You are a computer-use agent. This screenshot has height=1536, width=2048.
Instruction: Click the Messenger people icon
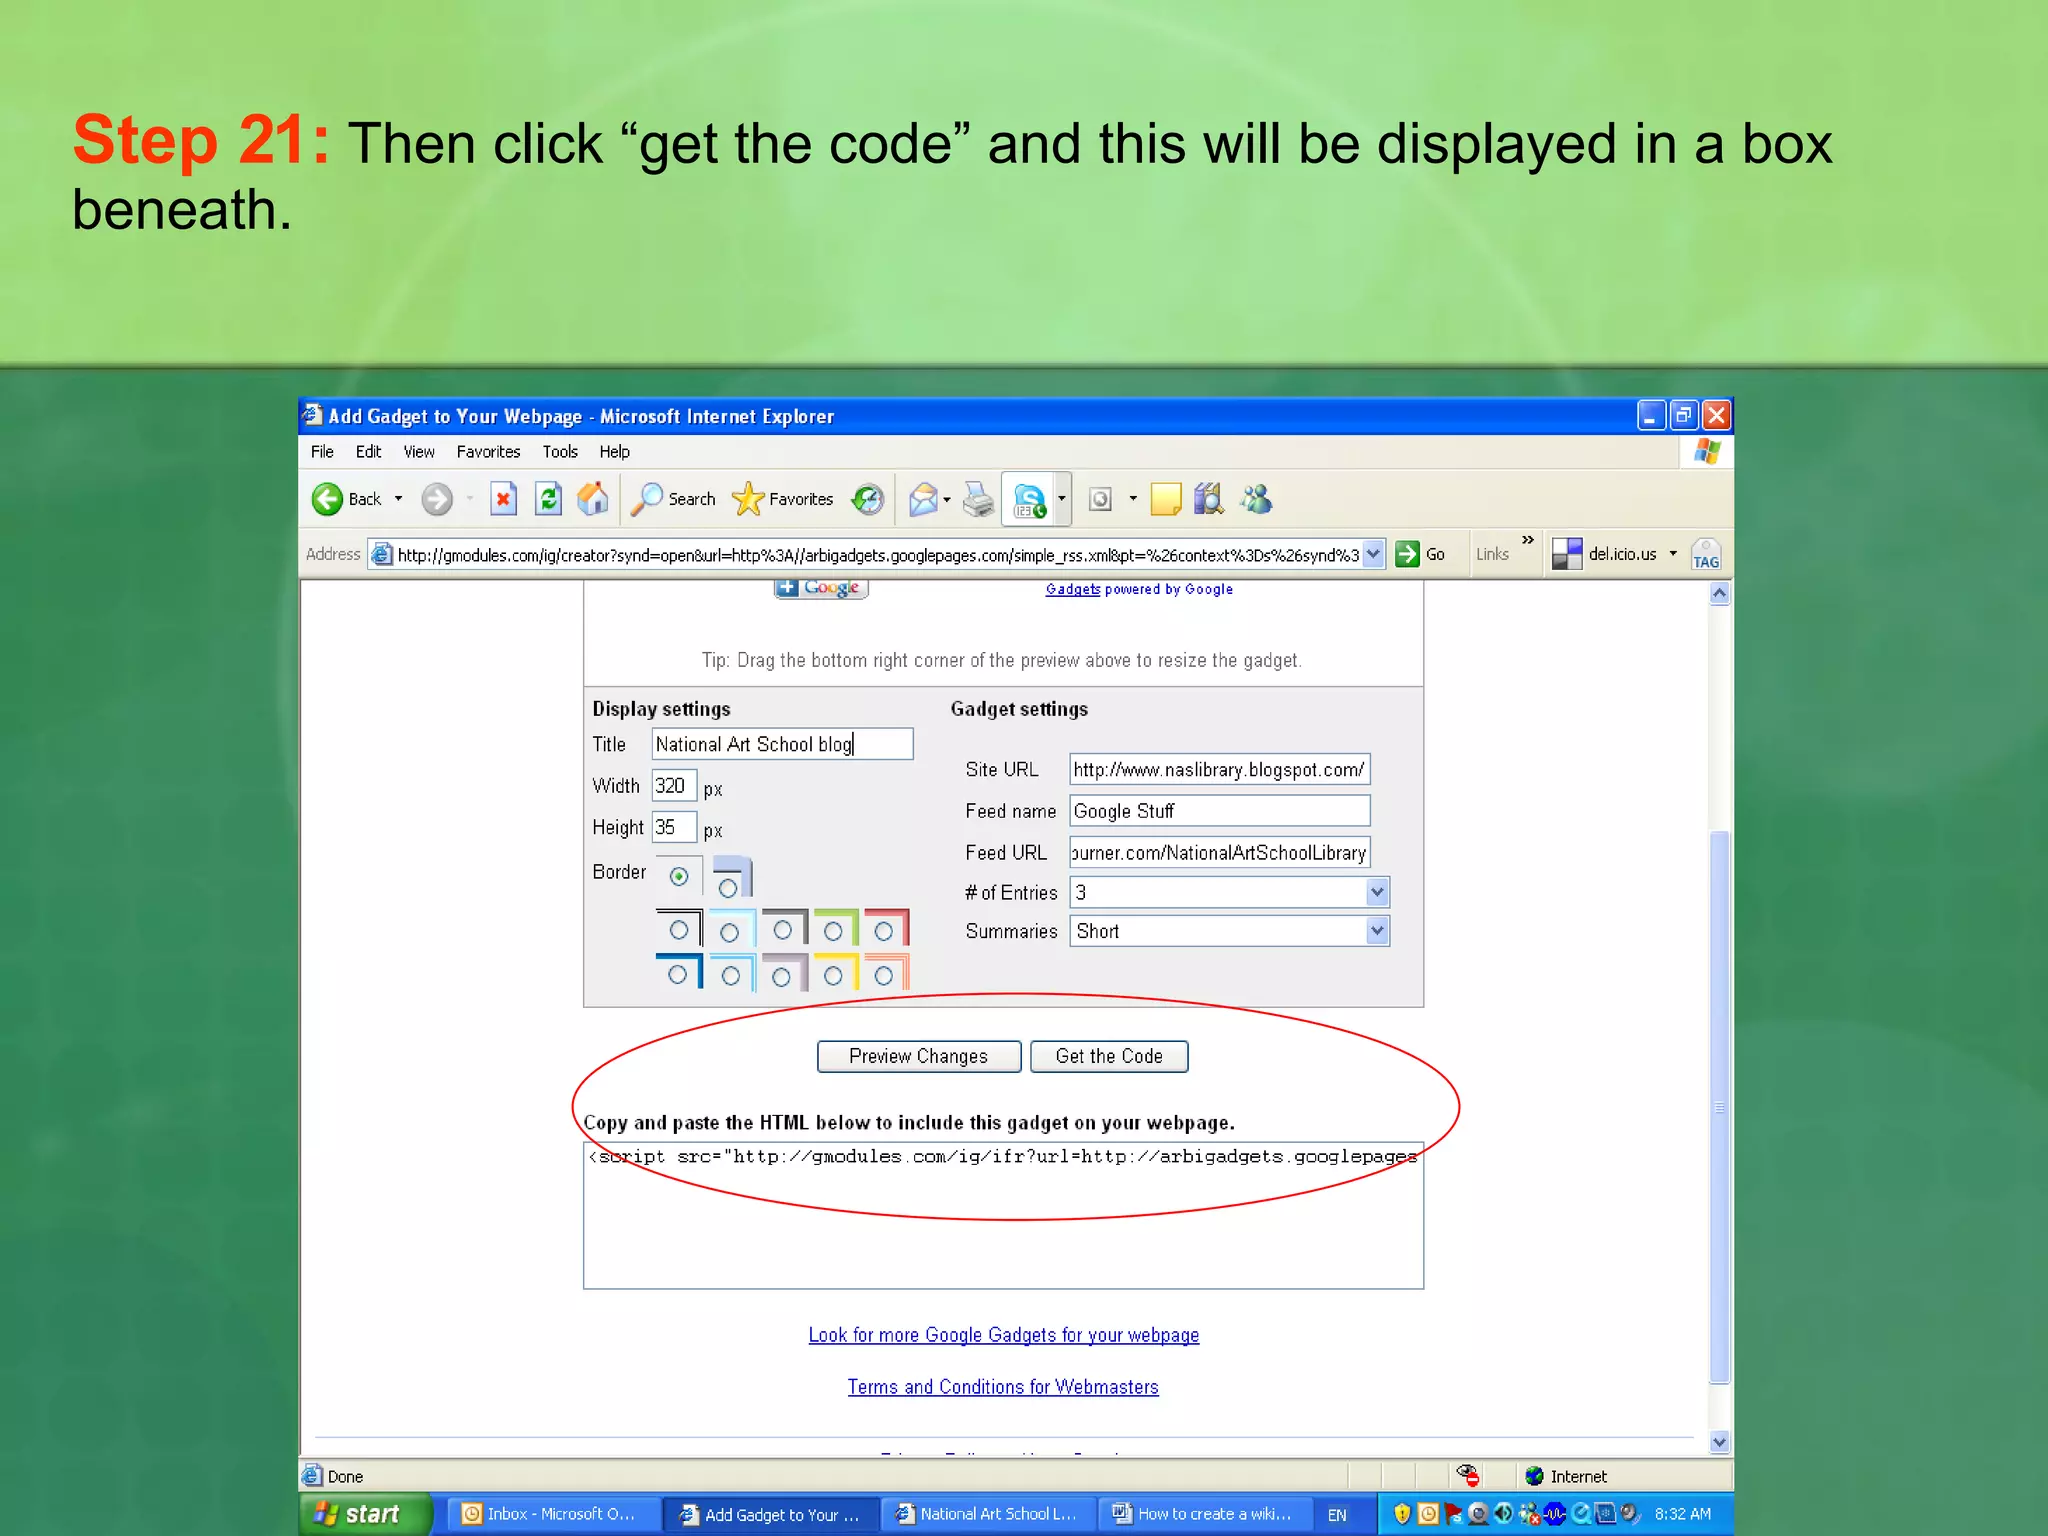click(x=1256, y=499)
